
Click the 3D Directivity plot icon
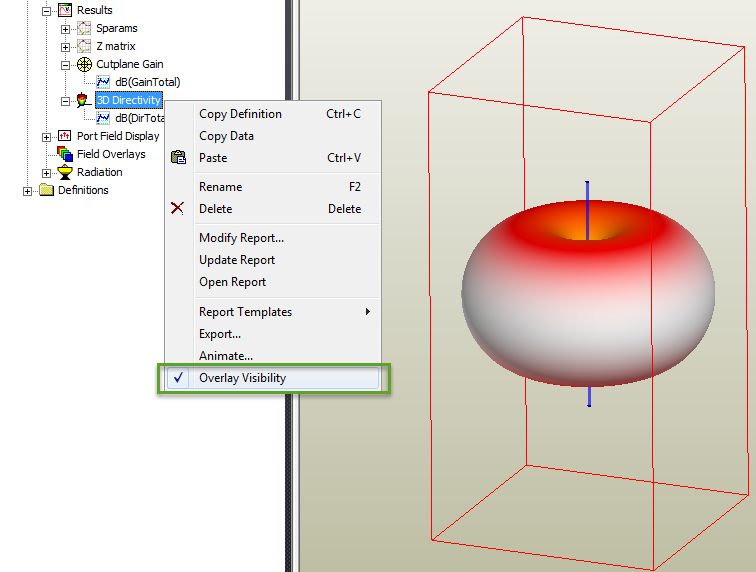(83, 100)
